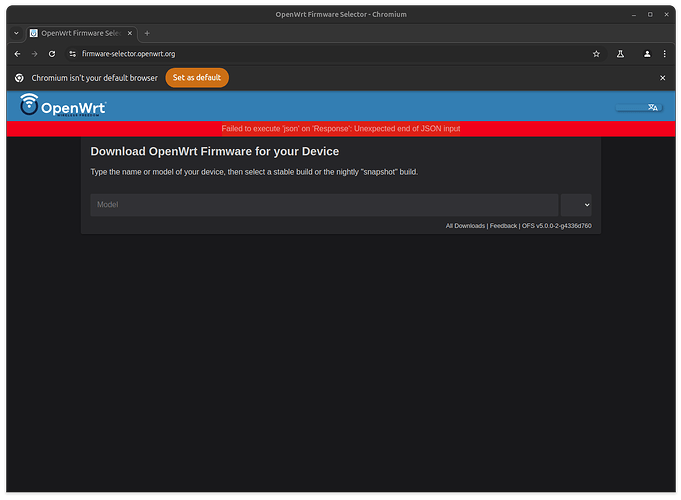The height and width of the screenshot is (500, 681).
Task: Open a new tab with plus button
Action: (x=147, y=33)
